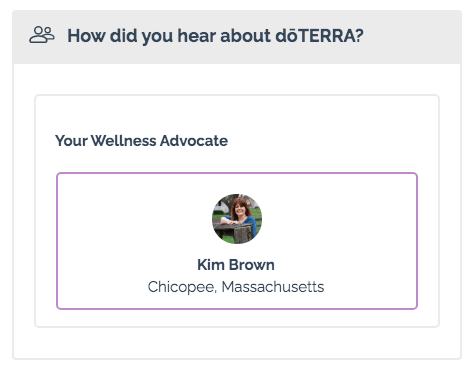Click the question mark ending the heading
Screen dimensions: 472x372
[360, 35]
